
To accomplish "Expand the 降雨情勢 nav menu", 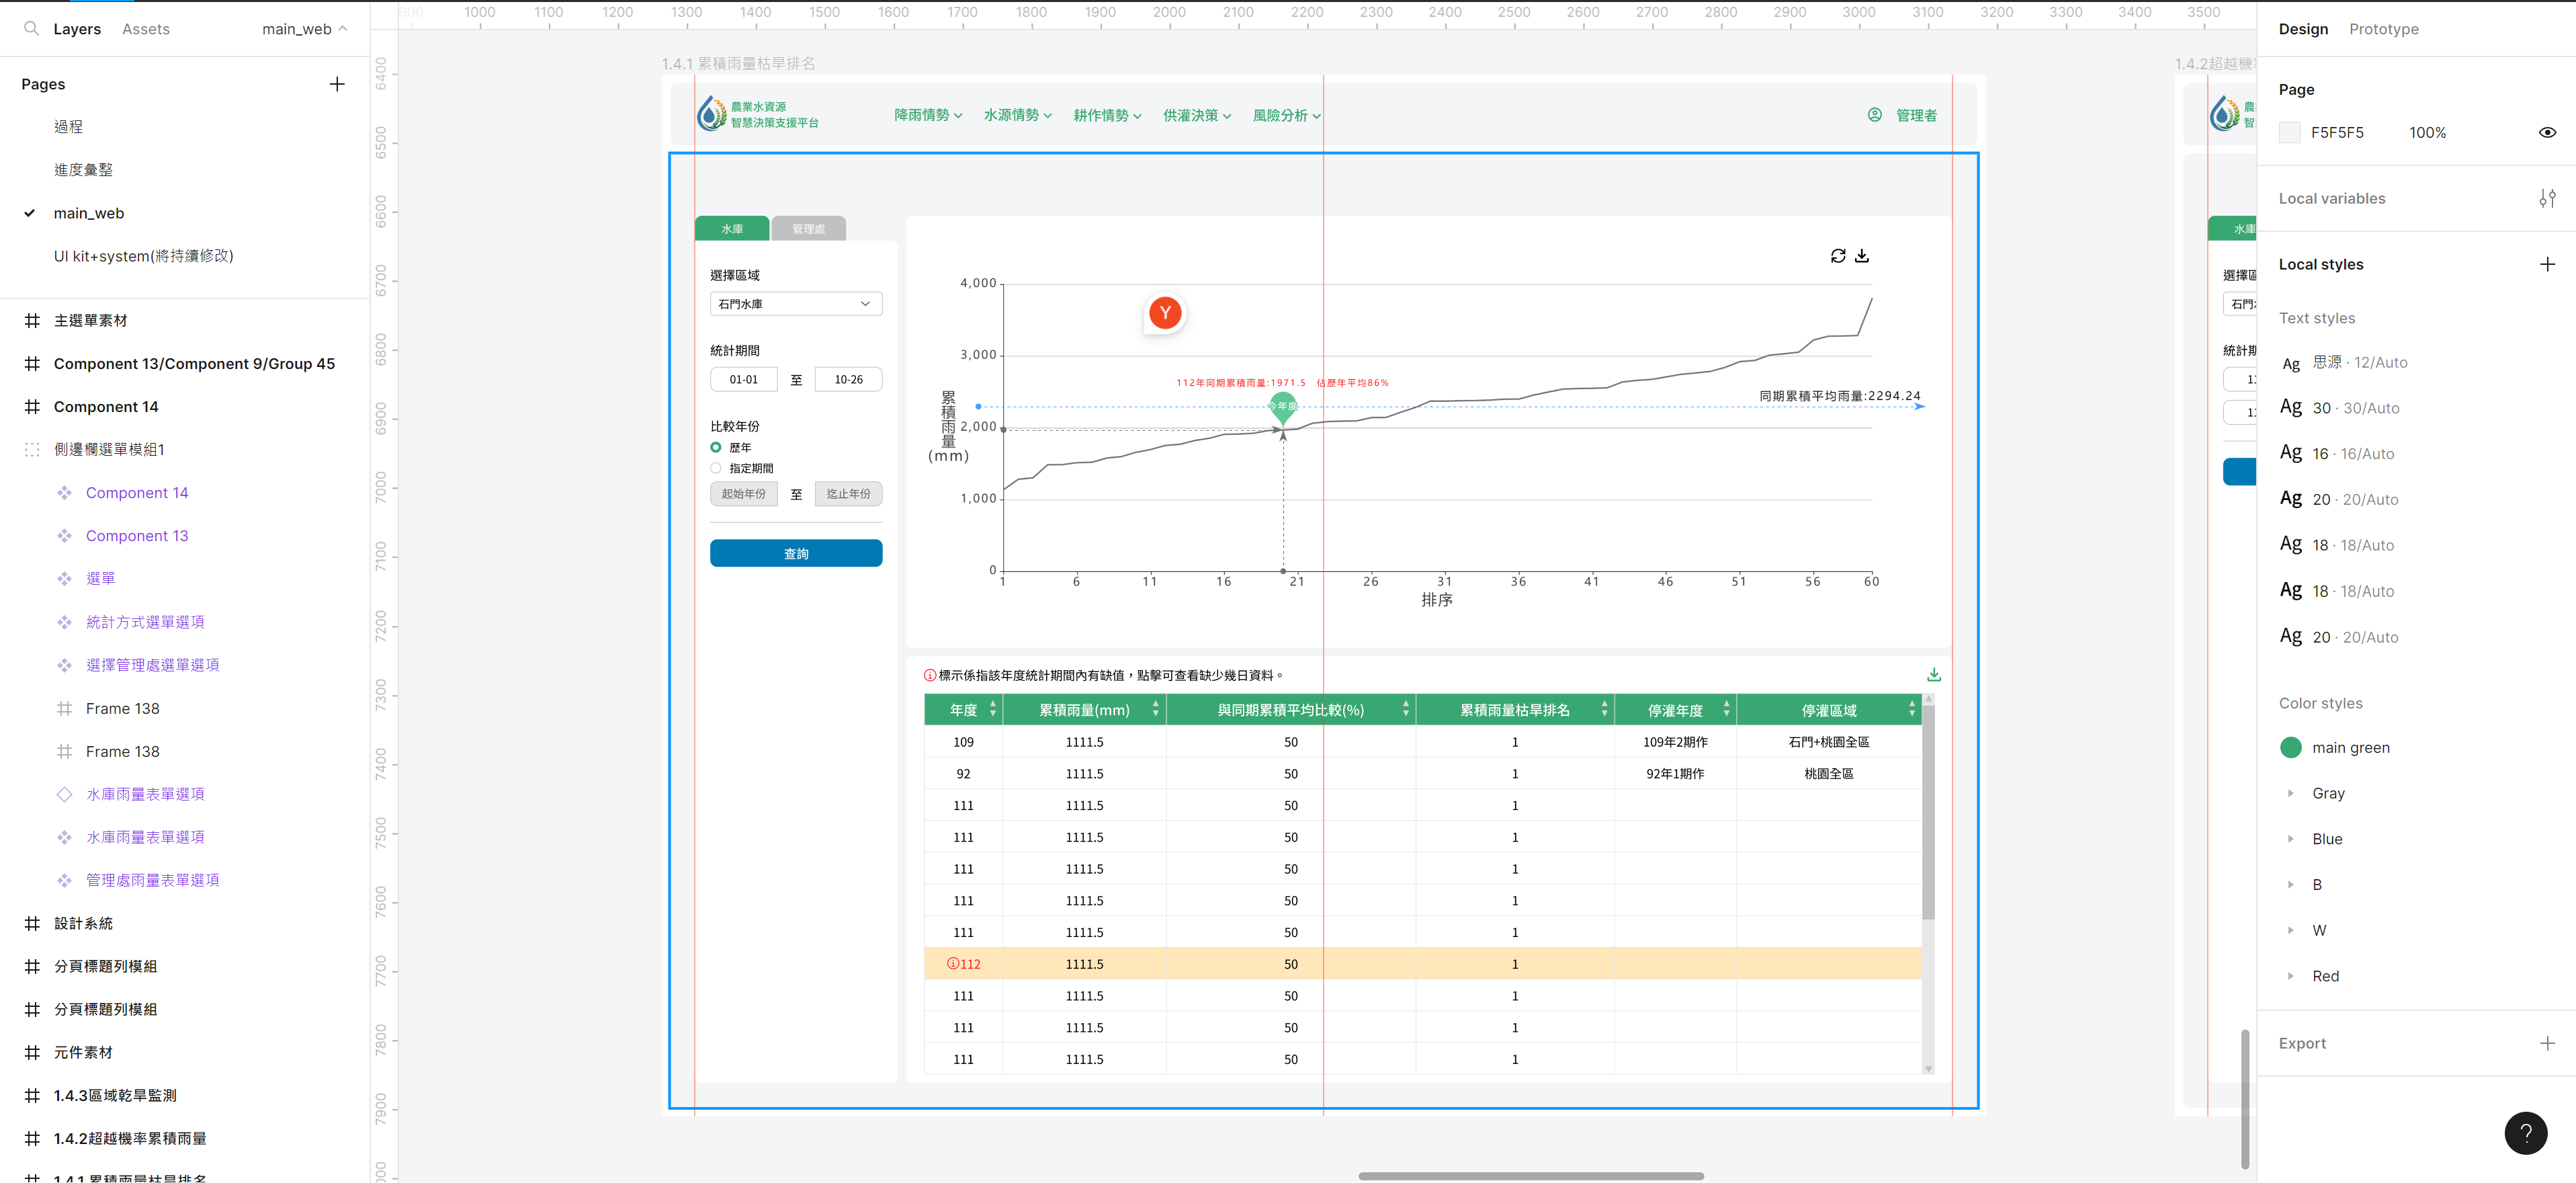I will click(x=928, y=115).
